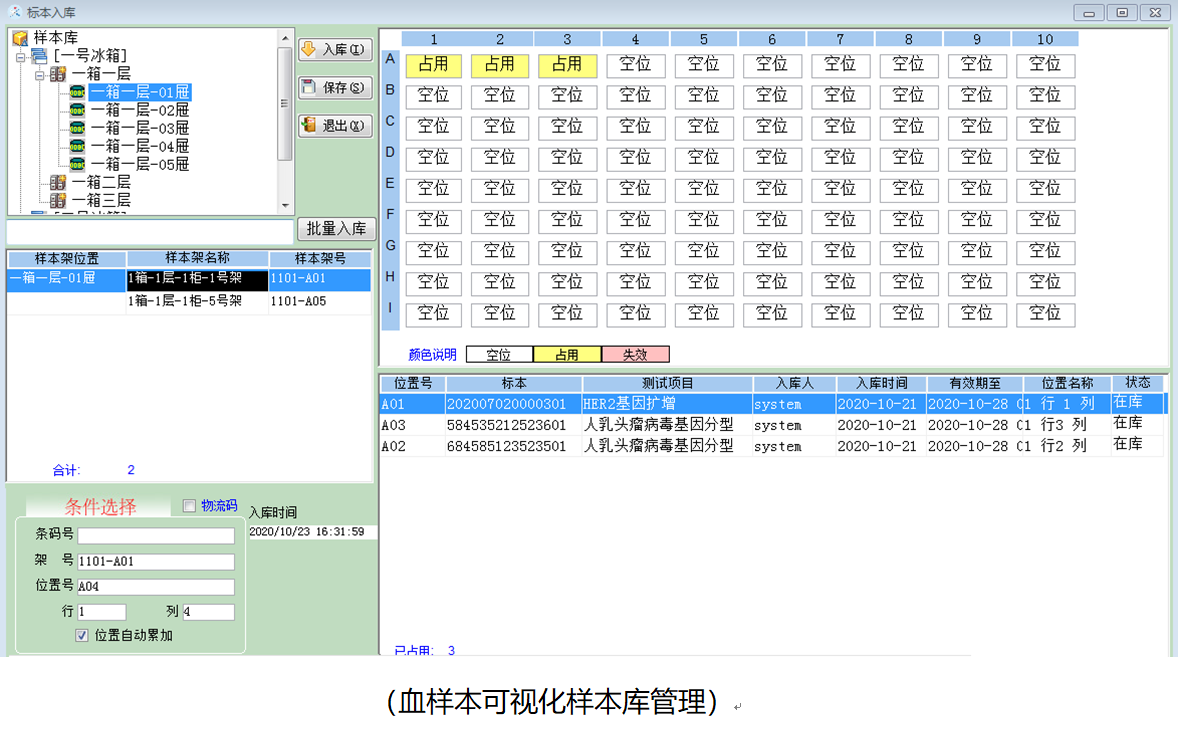
Task: Collapse the 一号冰箱 tree node
Action: [x=19, y=57]
